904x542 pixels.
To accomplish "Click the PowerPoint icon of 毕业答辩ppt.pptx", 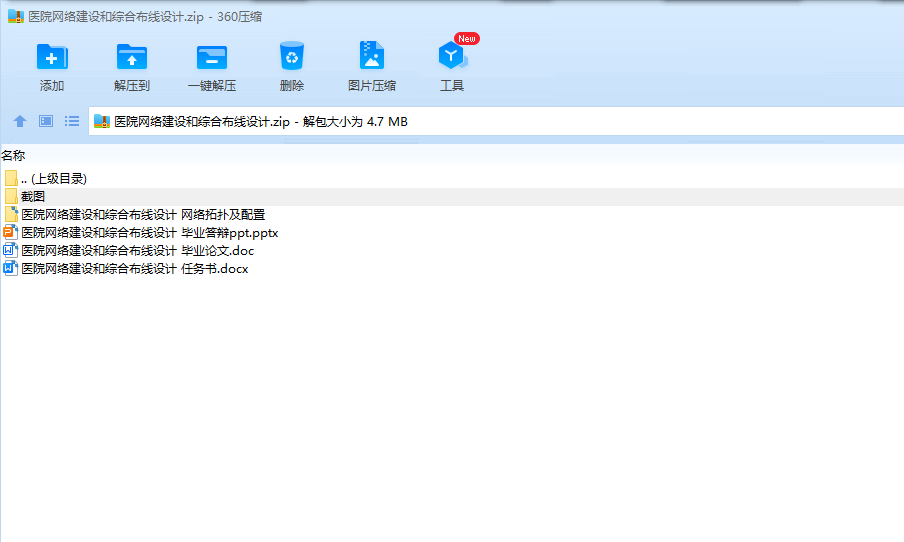I will click(x=10, y=232).
